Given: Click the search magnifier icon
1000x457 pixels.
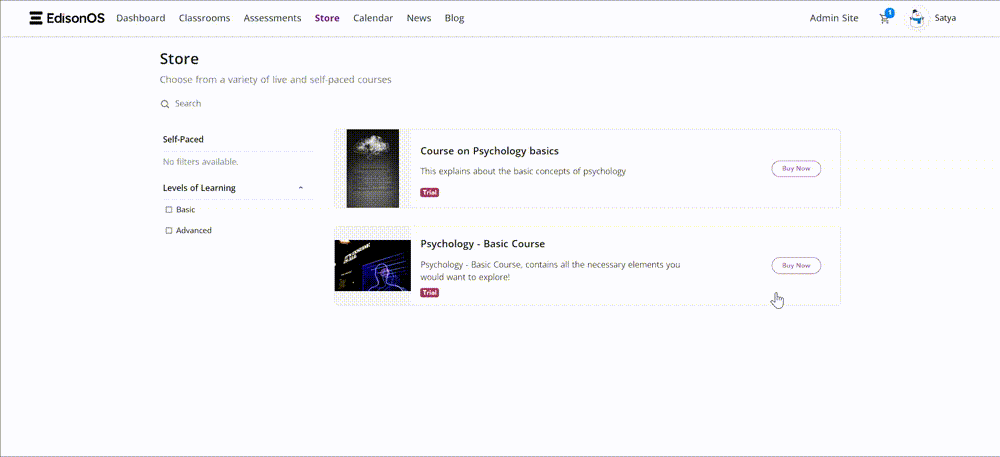Looking at the screenshot, I should [165, 104].
